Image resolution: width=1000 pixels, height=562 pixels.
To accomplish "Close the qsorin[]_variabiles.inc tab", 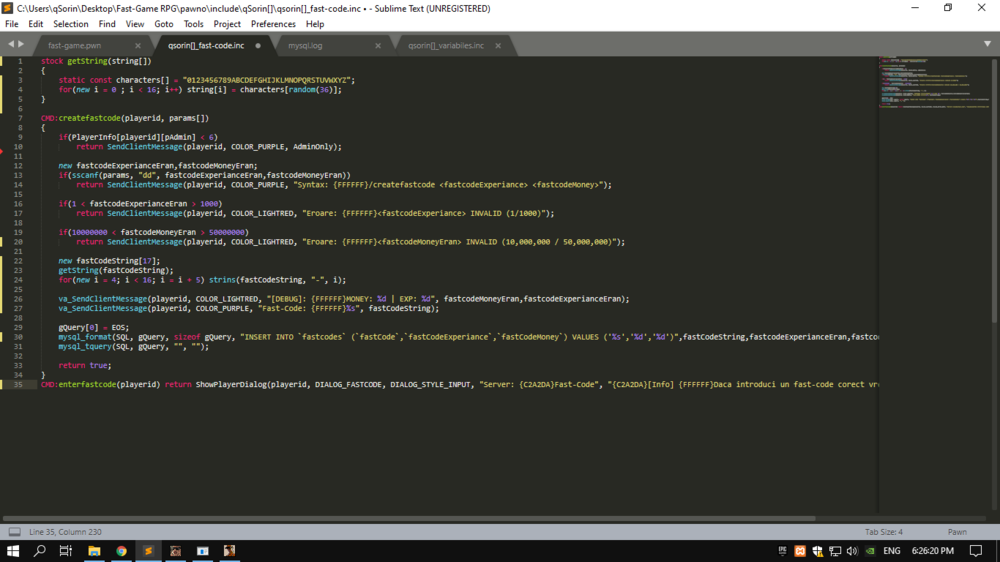I will (x=498, y=46).
